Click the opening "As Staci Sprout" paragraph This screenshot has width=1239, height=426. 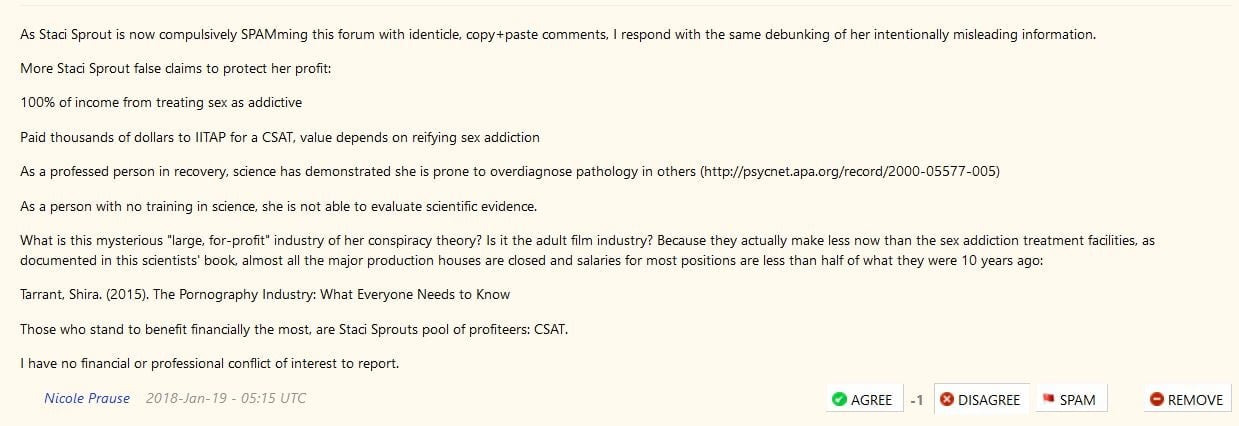click(x=558, y=34)
